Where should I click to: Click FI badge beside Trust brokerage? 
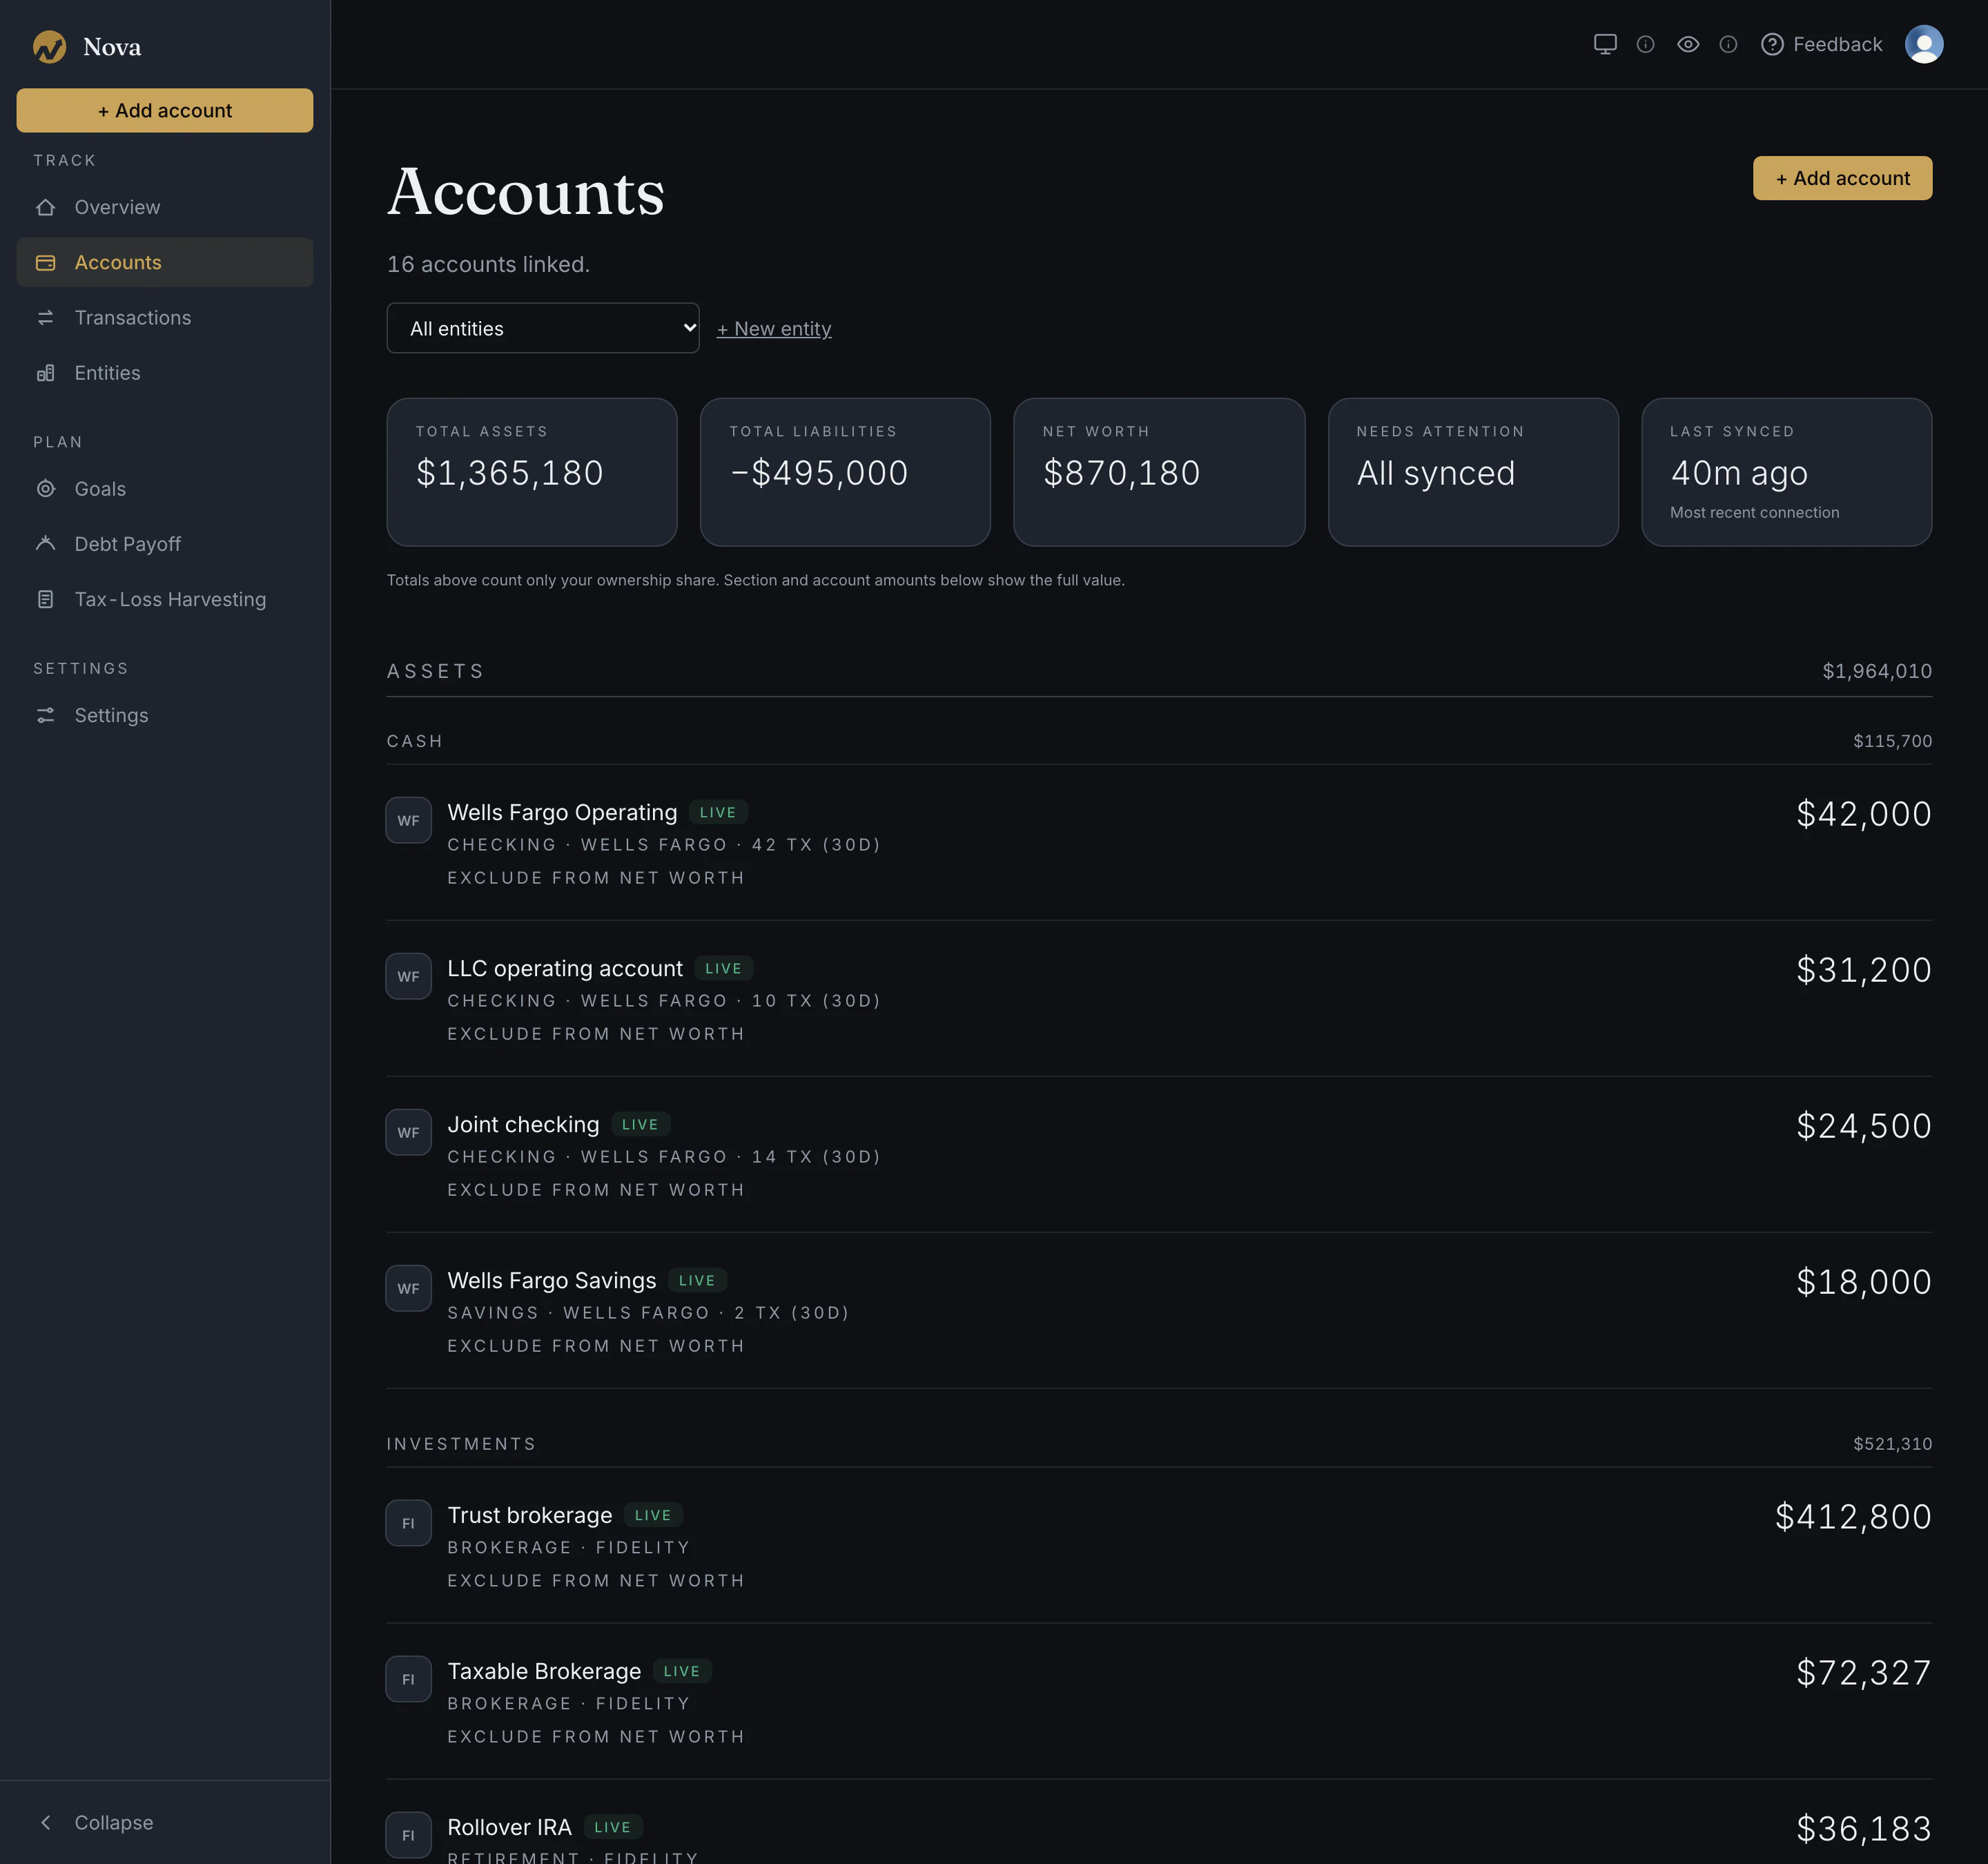(x=409, y=1523)
